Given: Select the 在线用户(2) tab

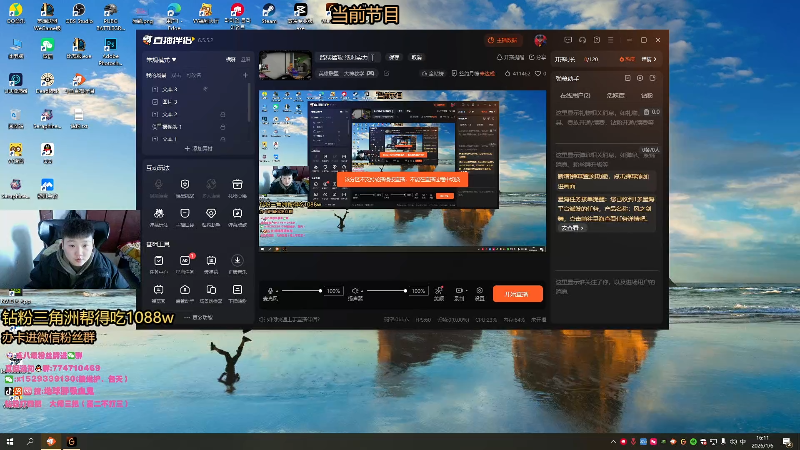Looking at the screenshot, I should click(x=575, y=95).
